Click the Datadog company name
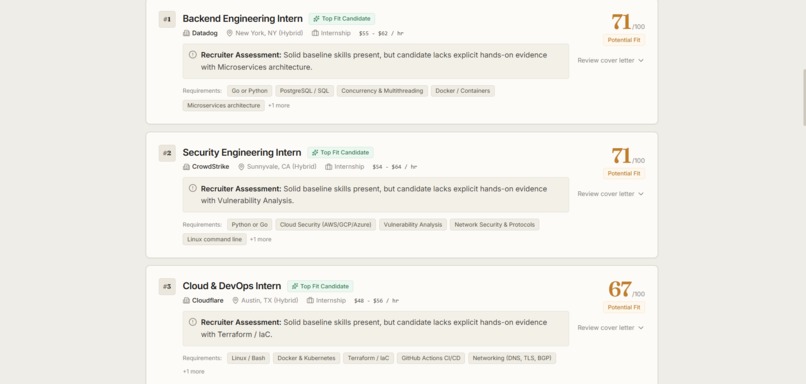806x384 pixels. [x=205, y=33]
